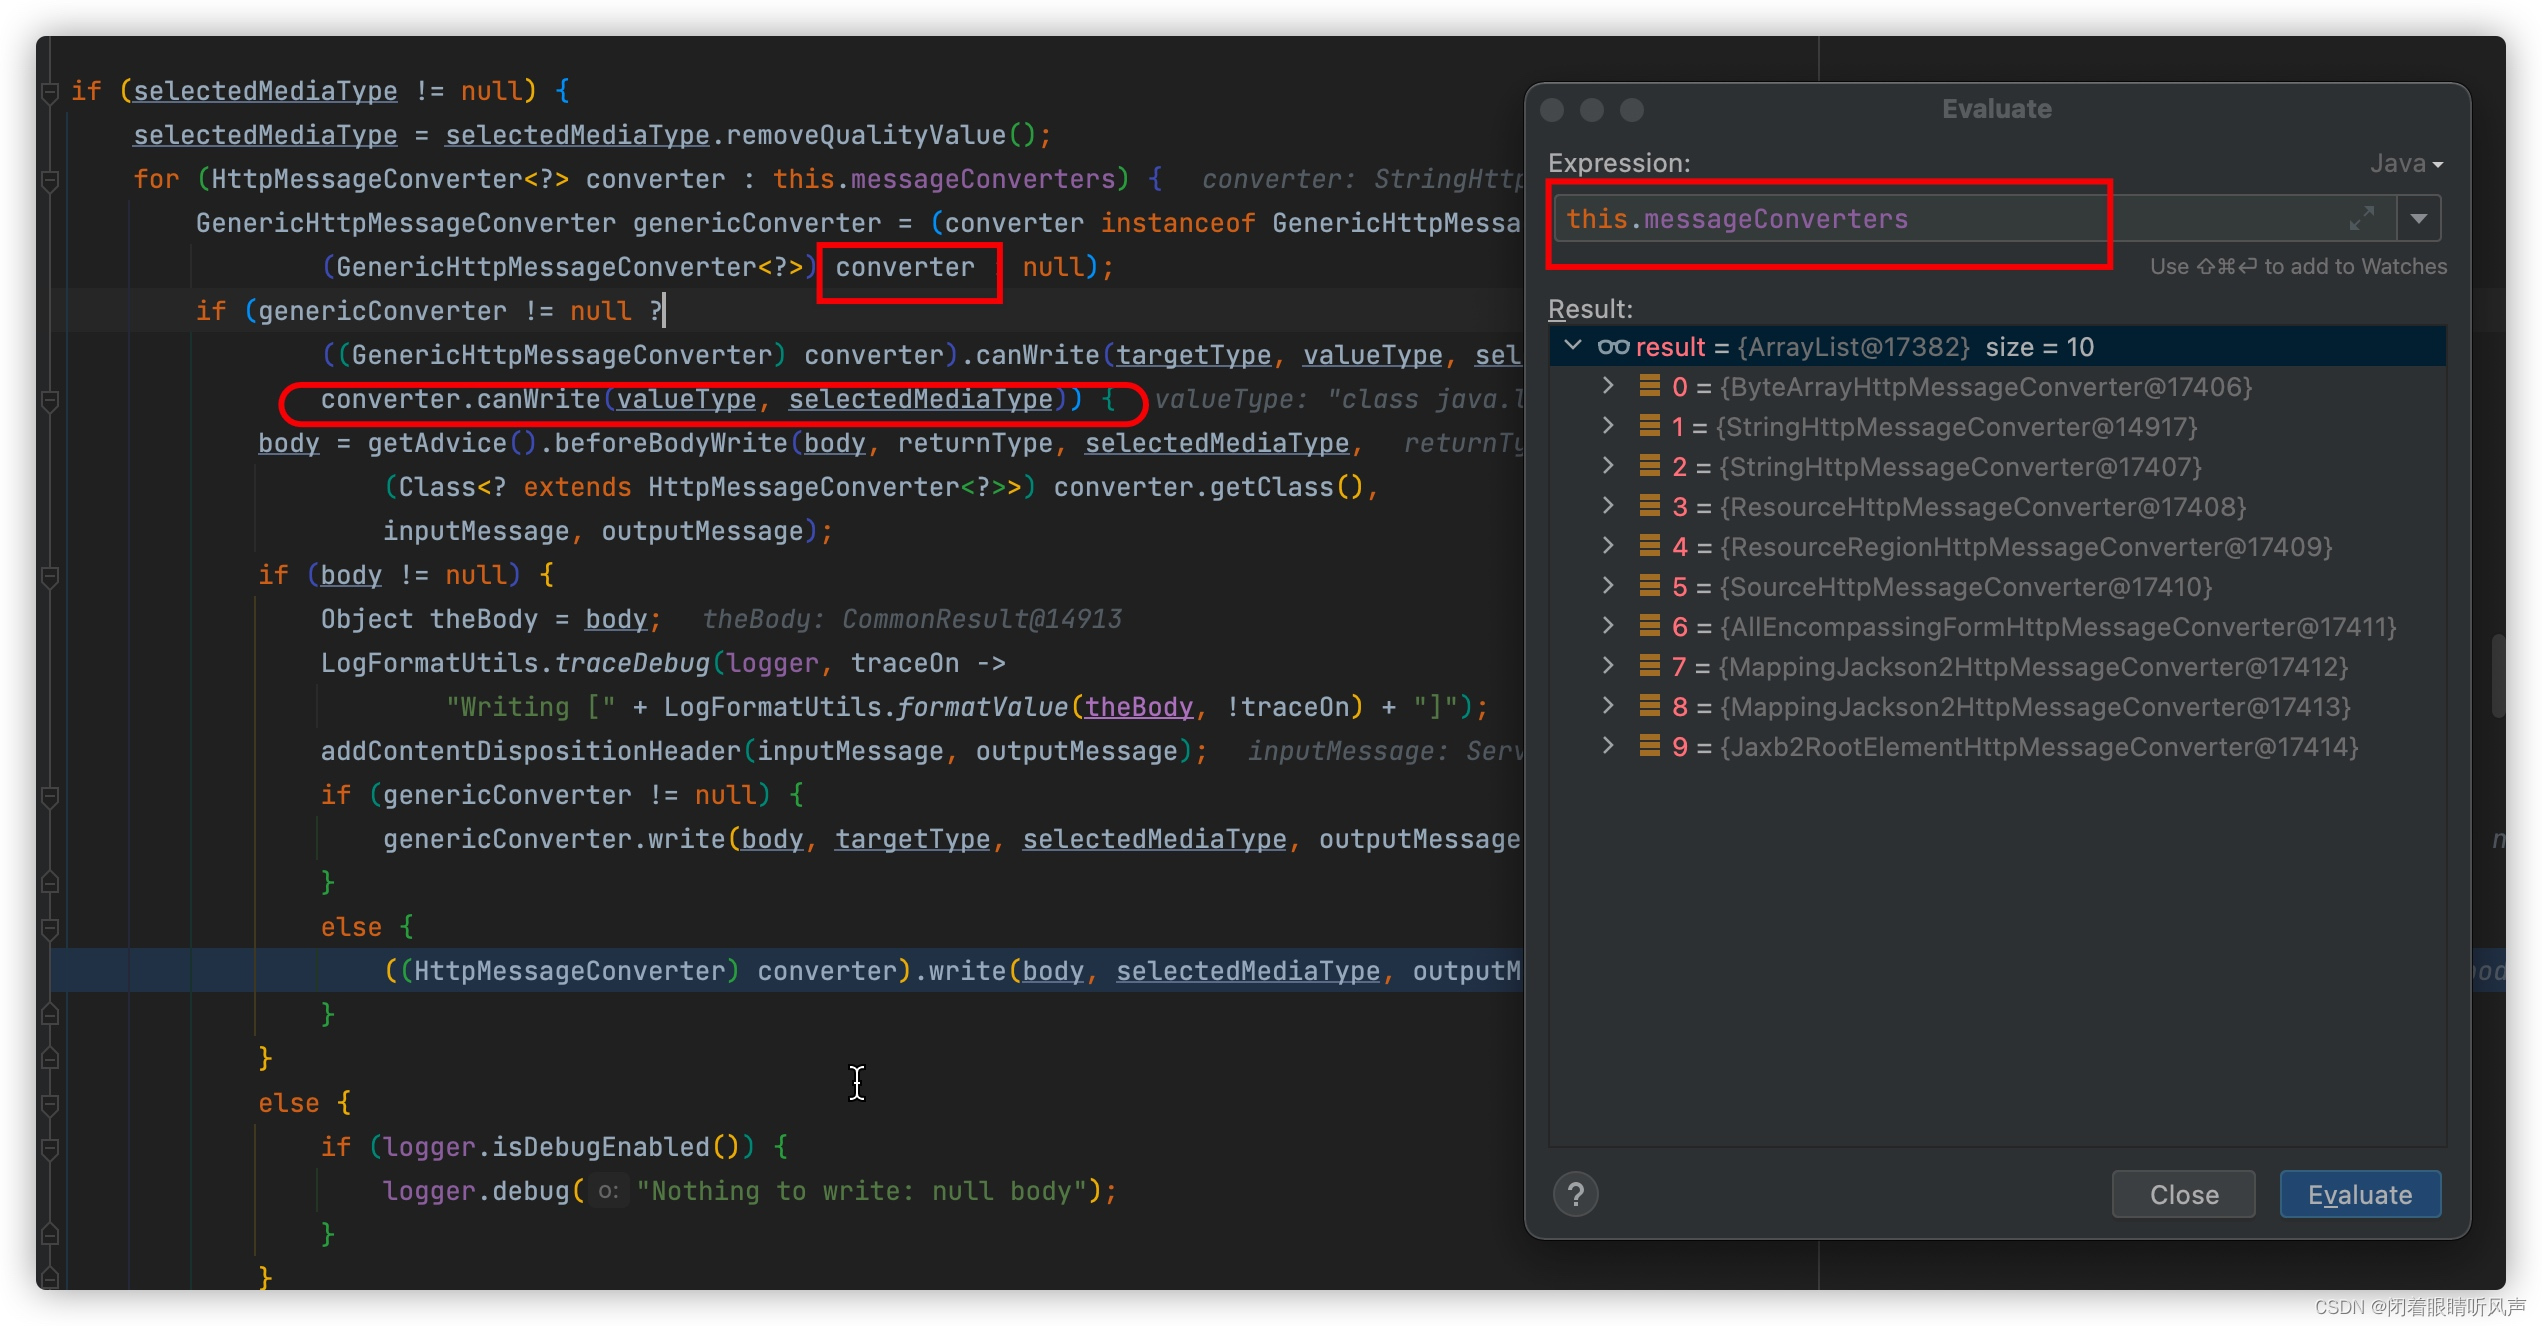
Task: Collapse the result ArrayList node
Action: click(1573, 346)
